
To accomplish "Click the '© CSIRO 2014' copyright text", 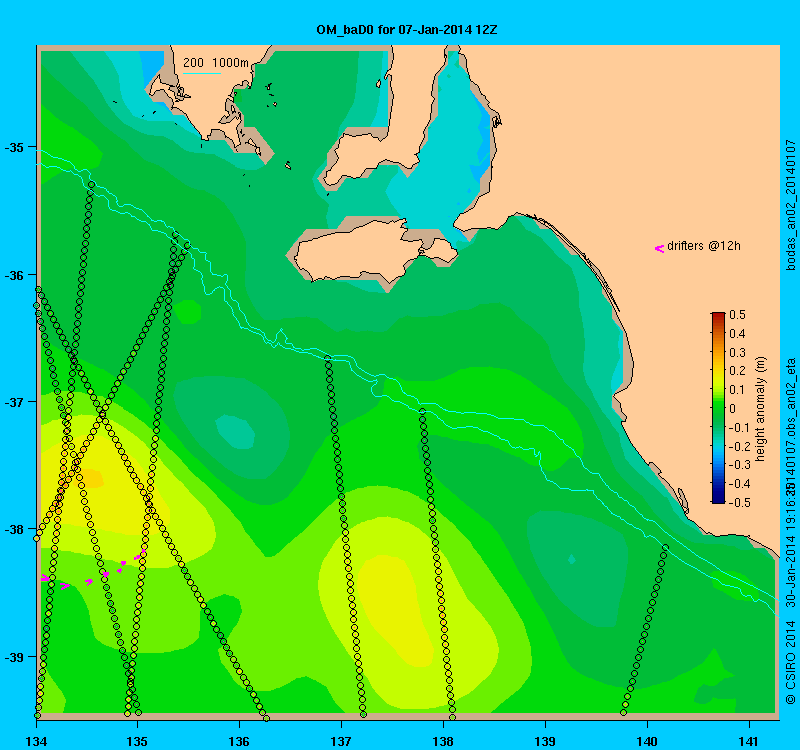I will [x=790, y=663].
